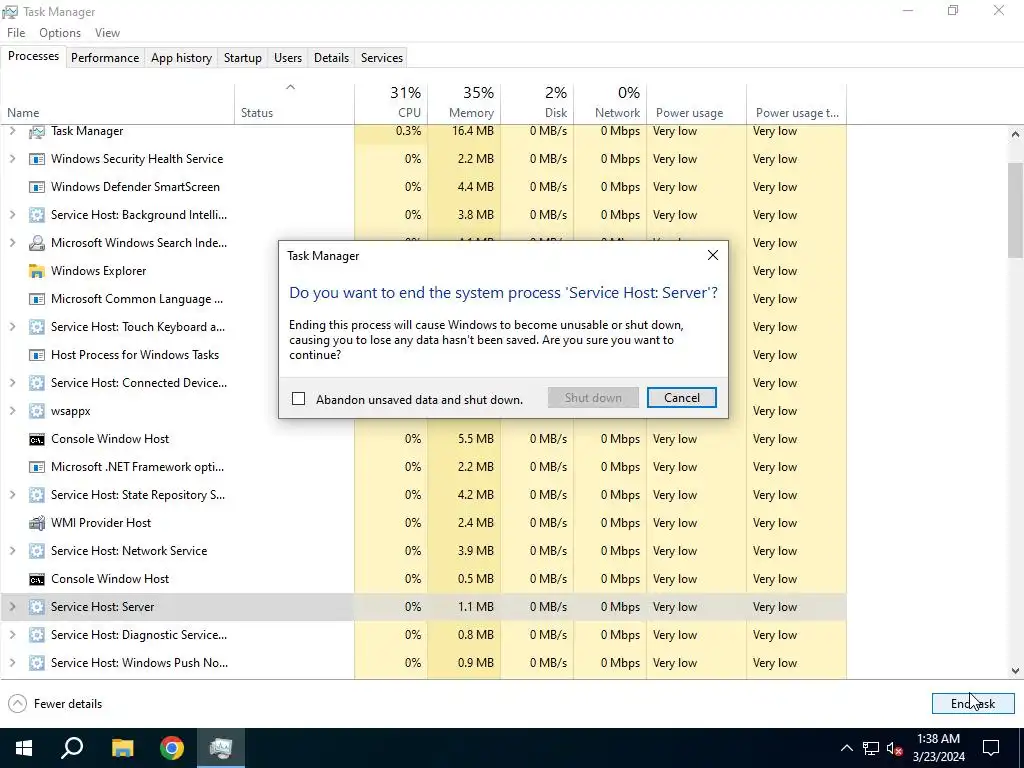Open the File menu
This screenshot has width=1024, height=768.
click(x=16, y=33)
